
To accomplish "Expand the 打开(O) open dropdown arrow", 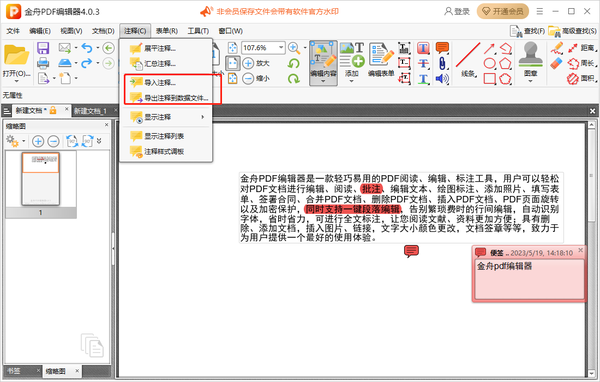I will coord(16,81).
